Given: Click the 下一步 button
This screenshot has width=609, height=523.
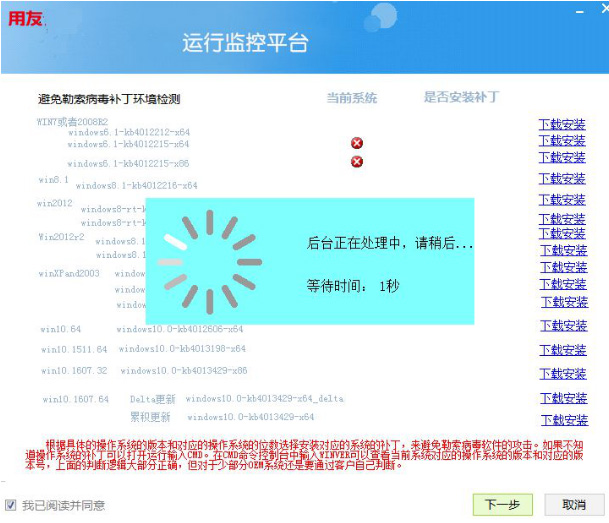Looking at the screenshot, I should pos(502,504).
